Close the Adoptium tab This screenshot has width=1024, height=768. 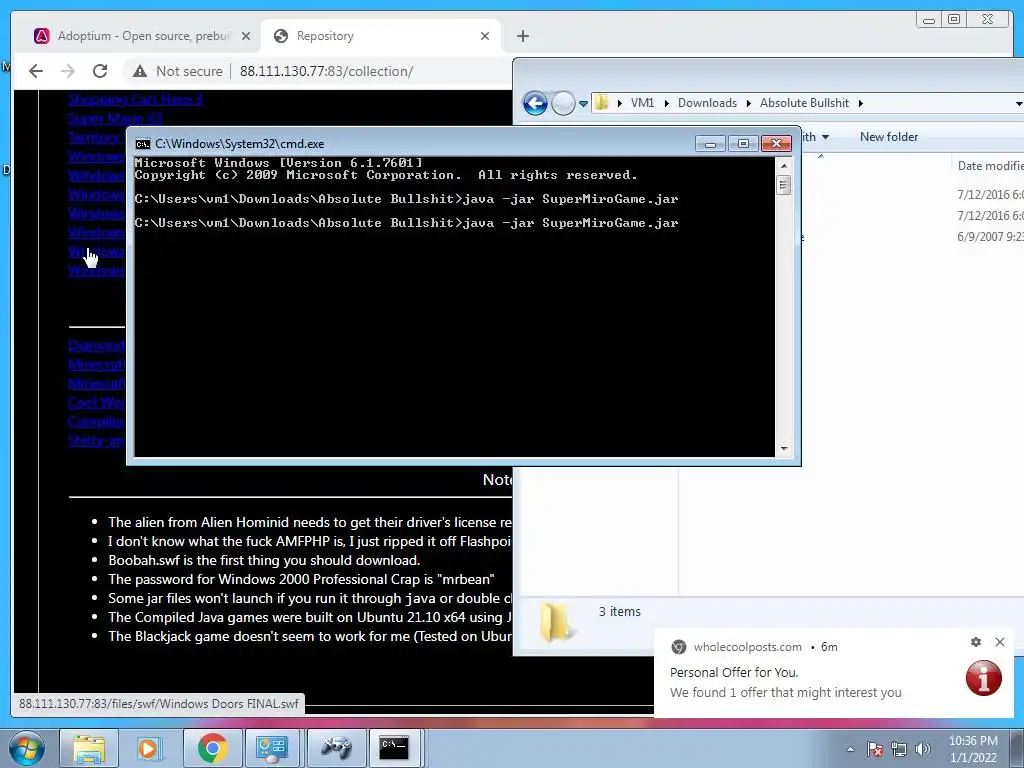click(x=246, y=36)
